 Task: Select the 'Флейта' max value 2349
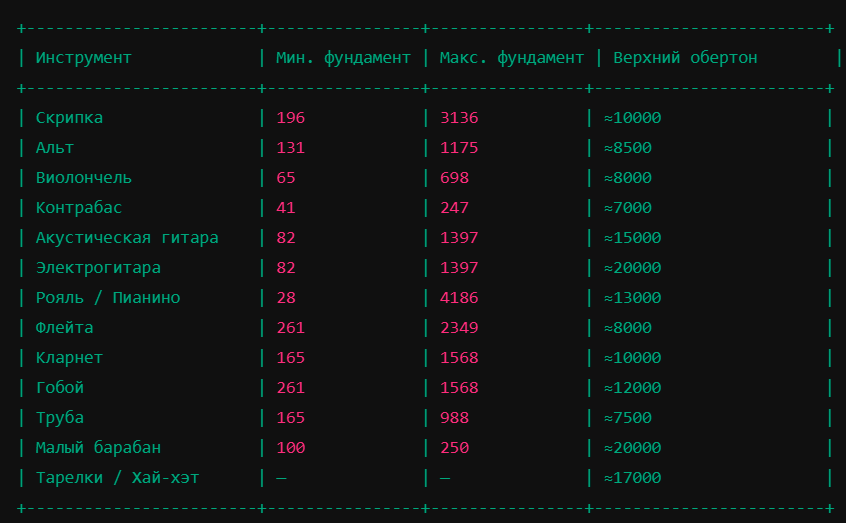click(459, 328)
